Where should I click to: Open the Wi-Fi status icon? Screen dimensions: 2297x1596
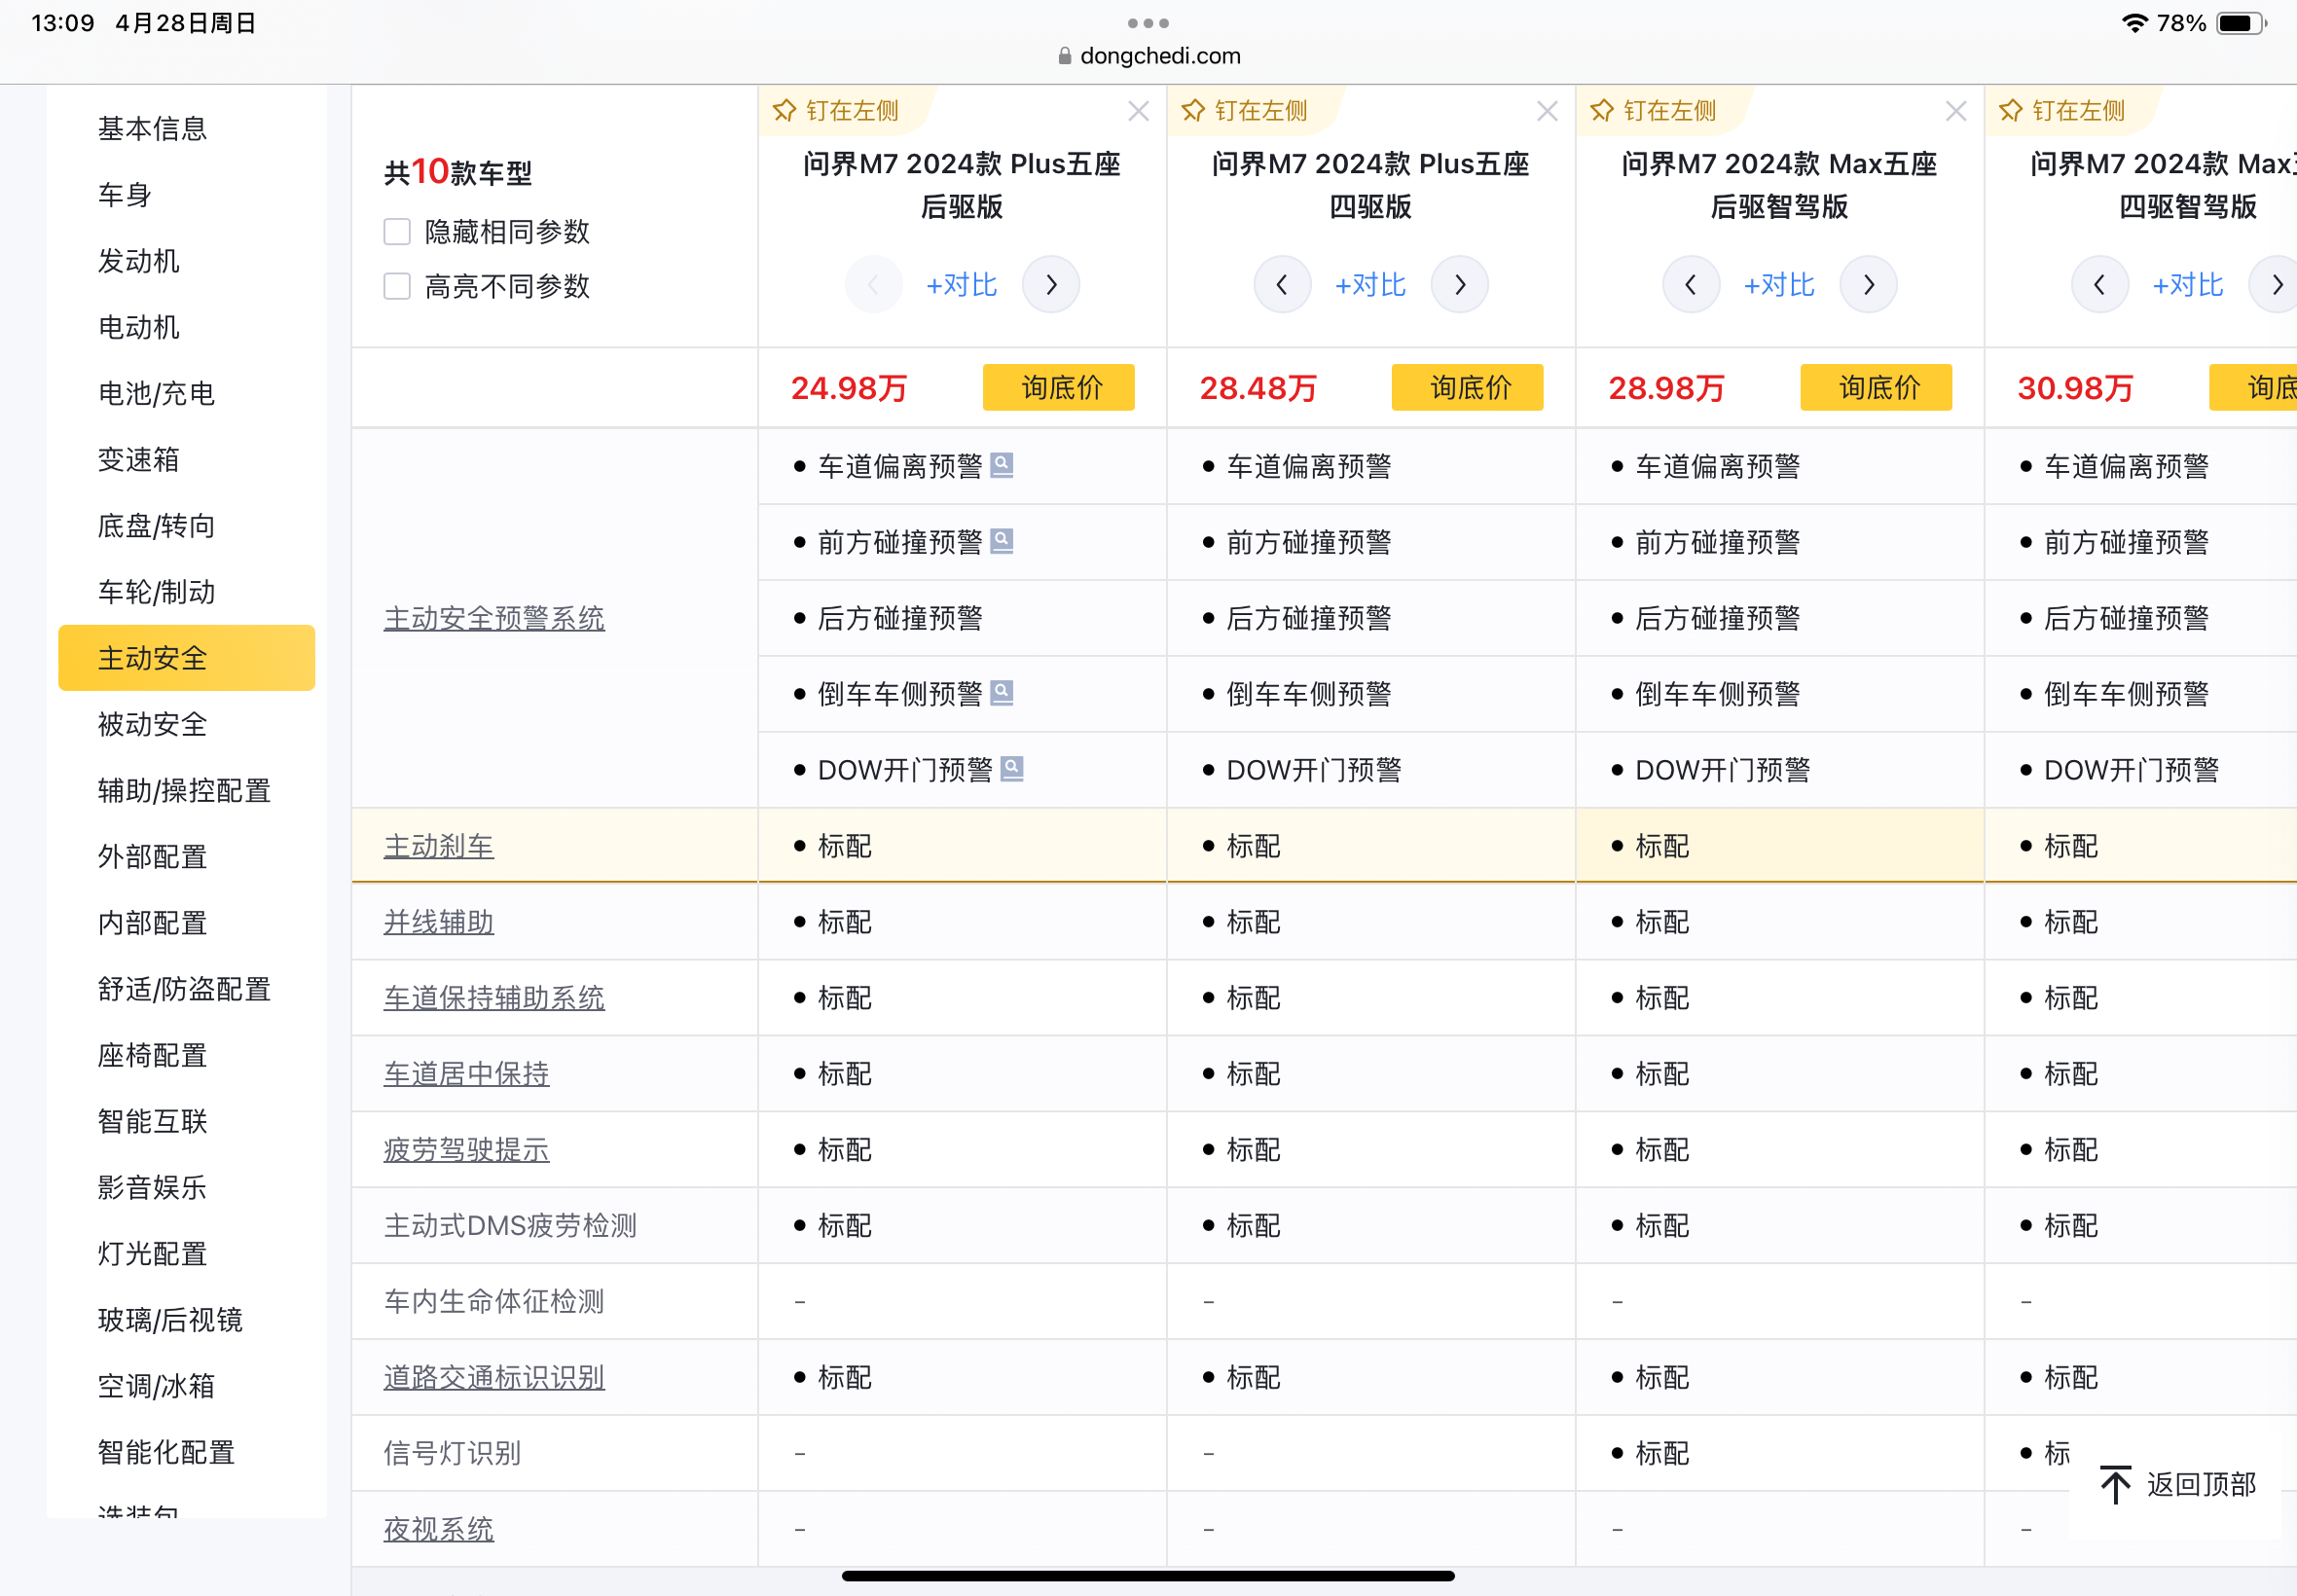coord(2134,23)
